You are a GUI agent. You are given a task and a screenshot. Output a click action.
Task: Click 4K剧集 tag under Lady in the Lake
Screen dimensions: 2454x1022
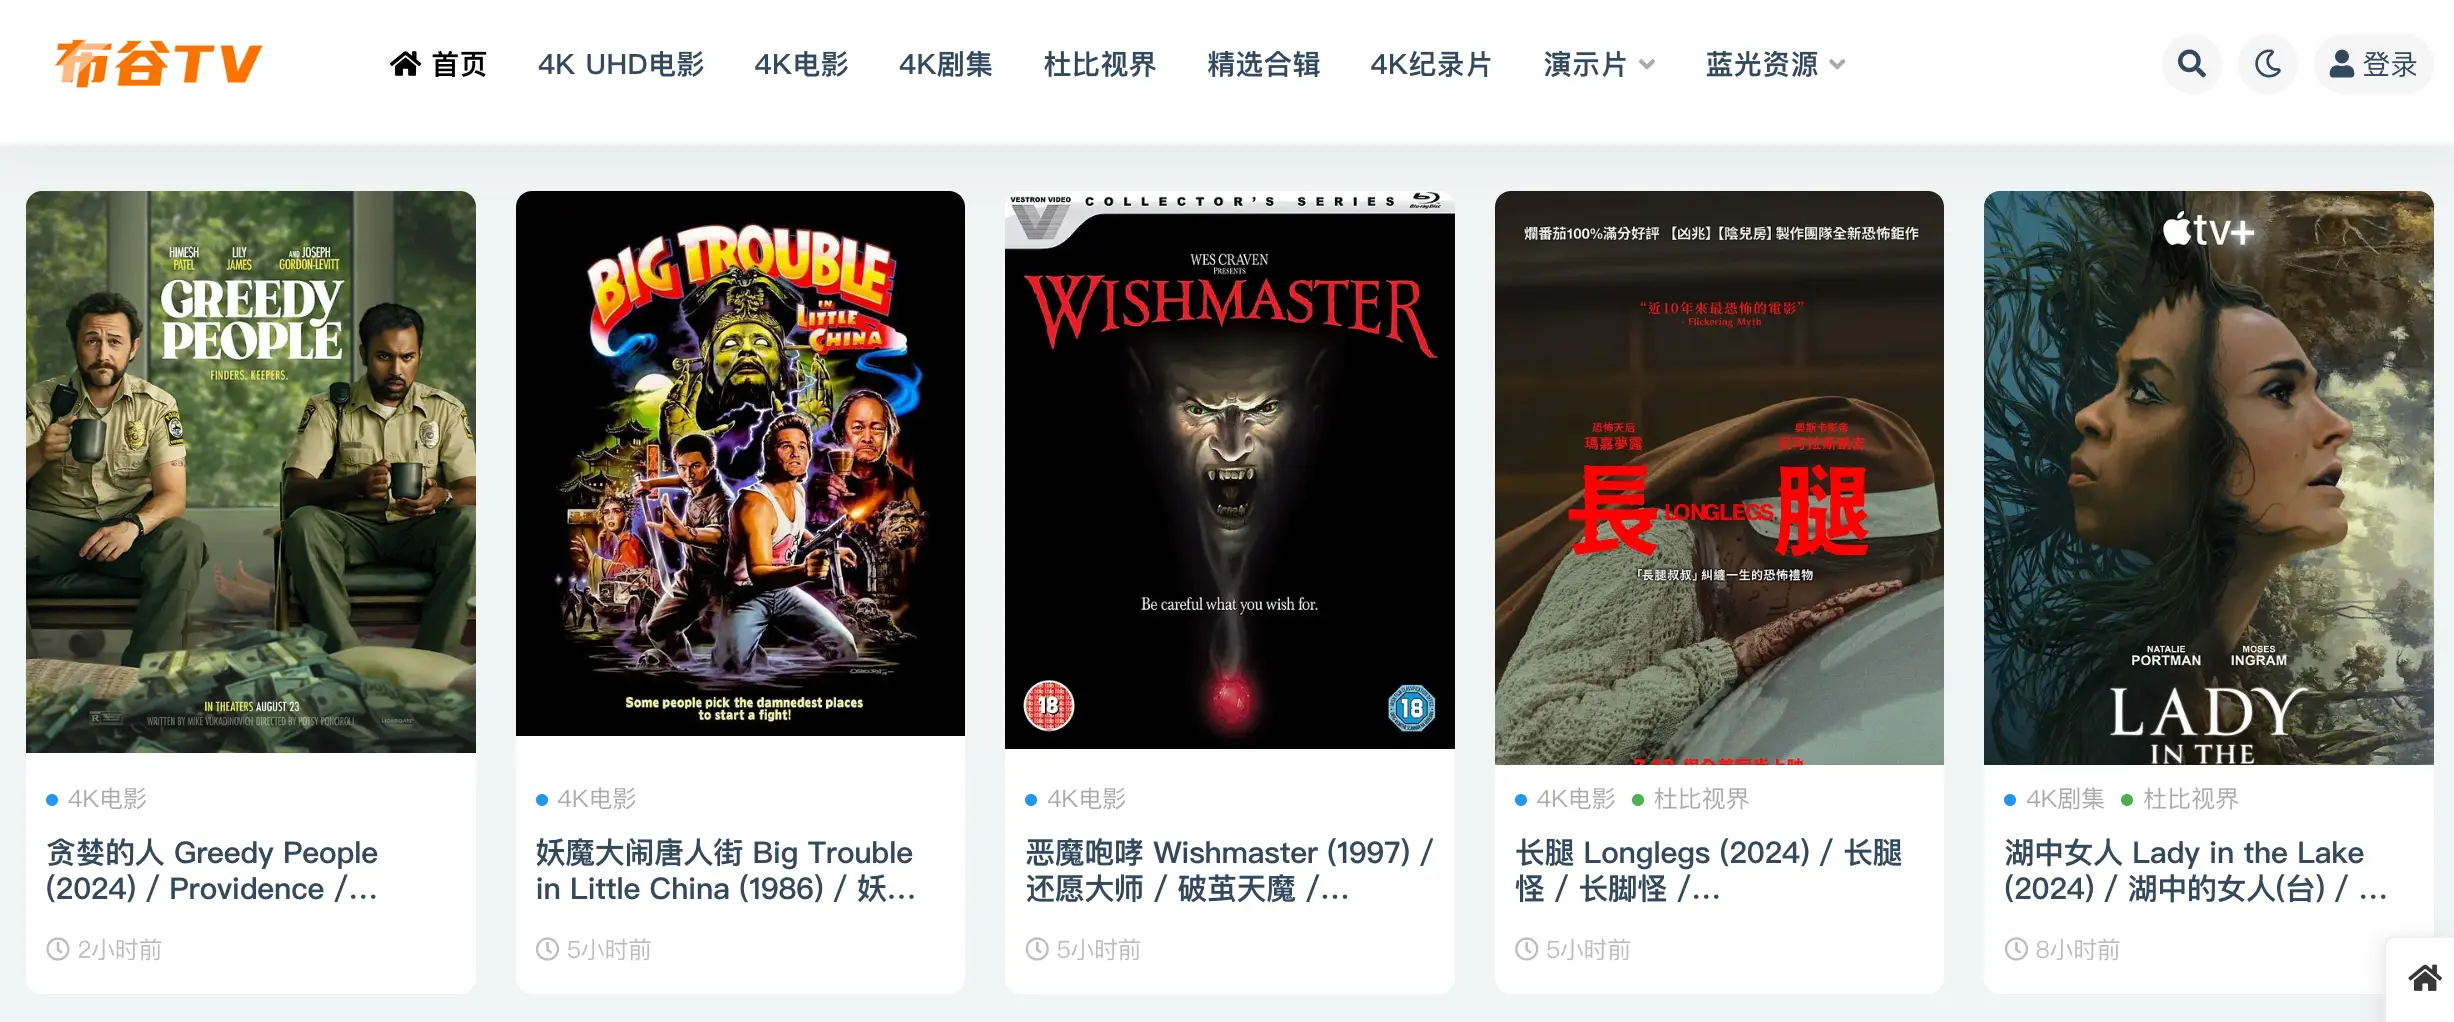(2065, 799)
